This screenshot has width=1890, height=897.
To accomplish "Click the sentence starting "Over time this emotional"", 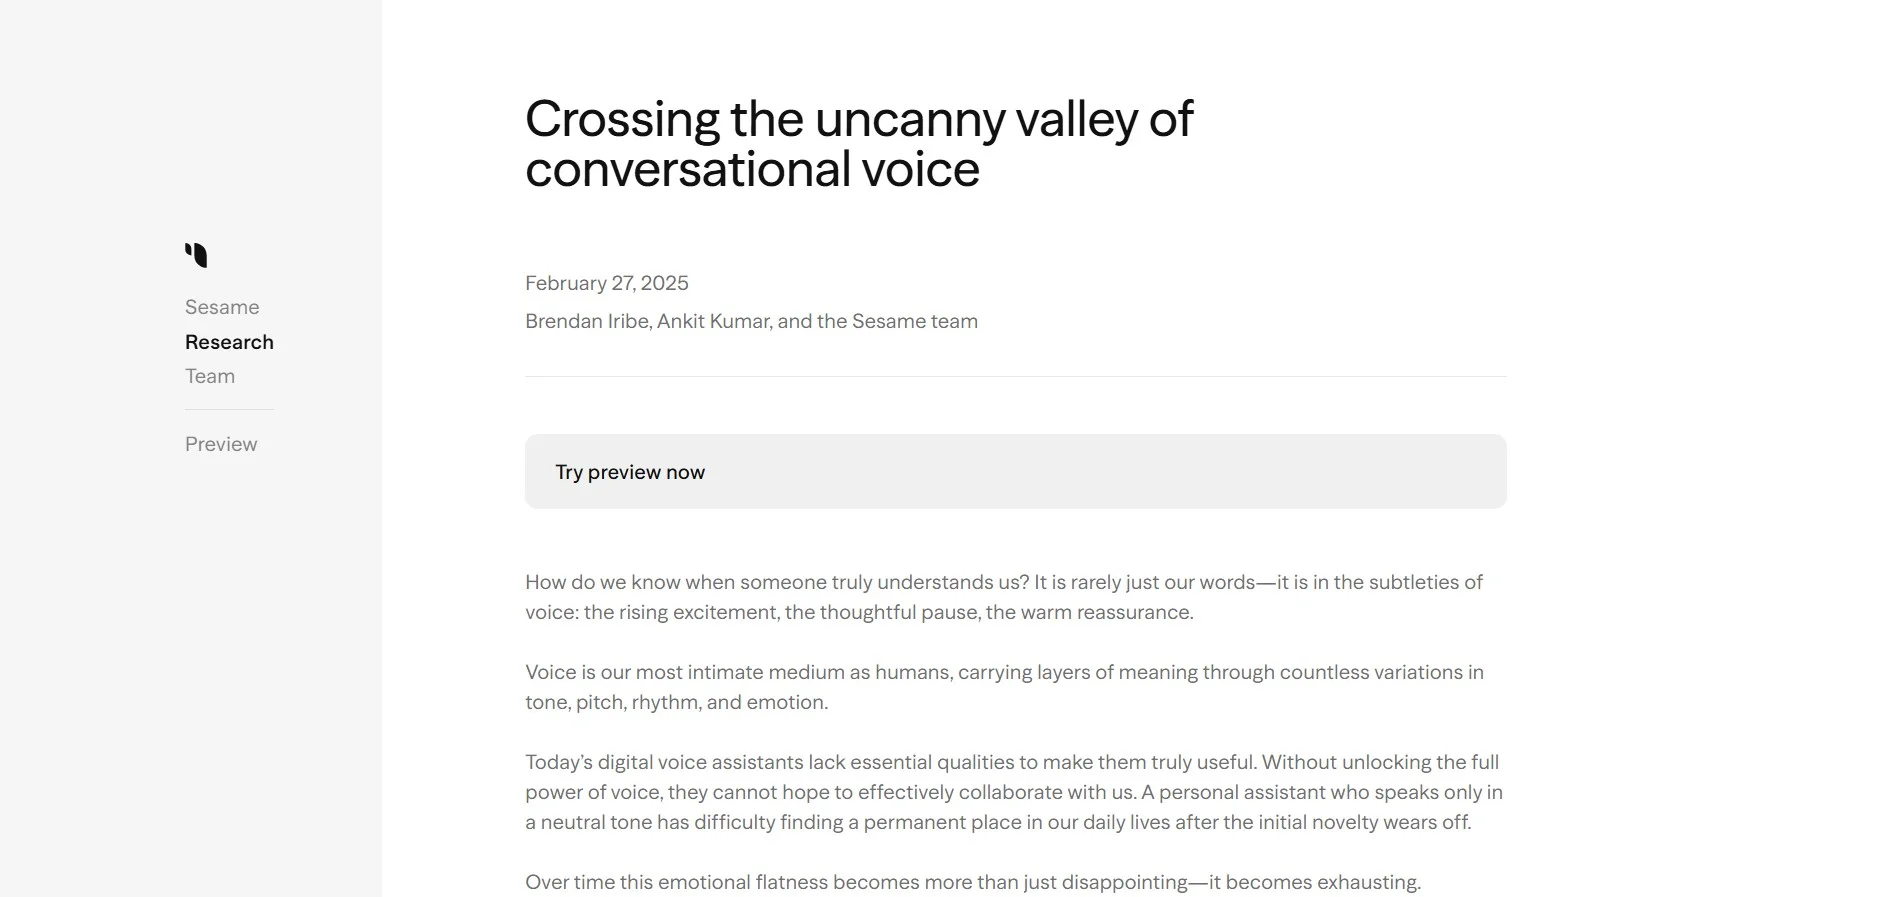I will tap(972, 882).
